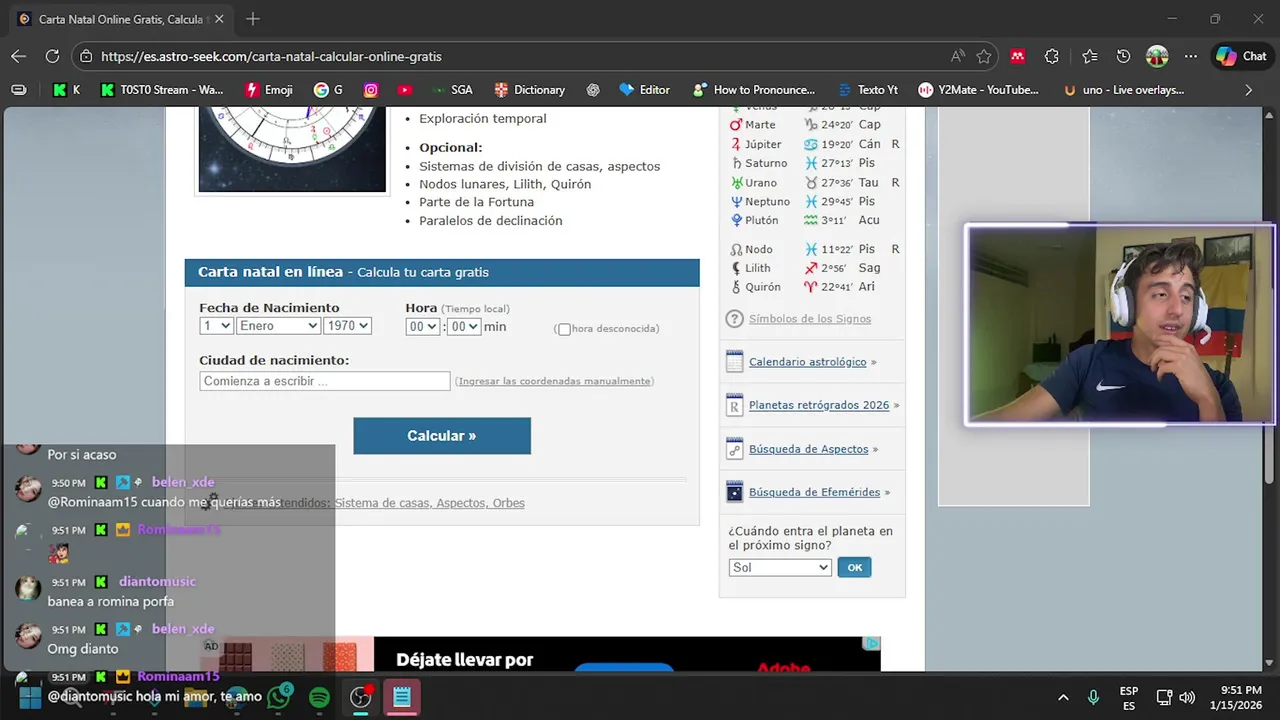Open OBS Studio from the taskbar
Image resolution: width=1280 pixels, height=720 pixels.
point(360,697)
